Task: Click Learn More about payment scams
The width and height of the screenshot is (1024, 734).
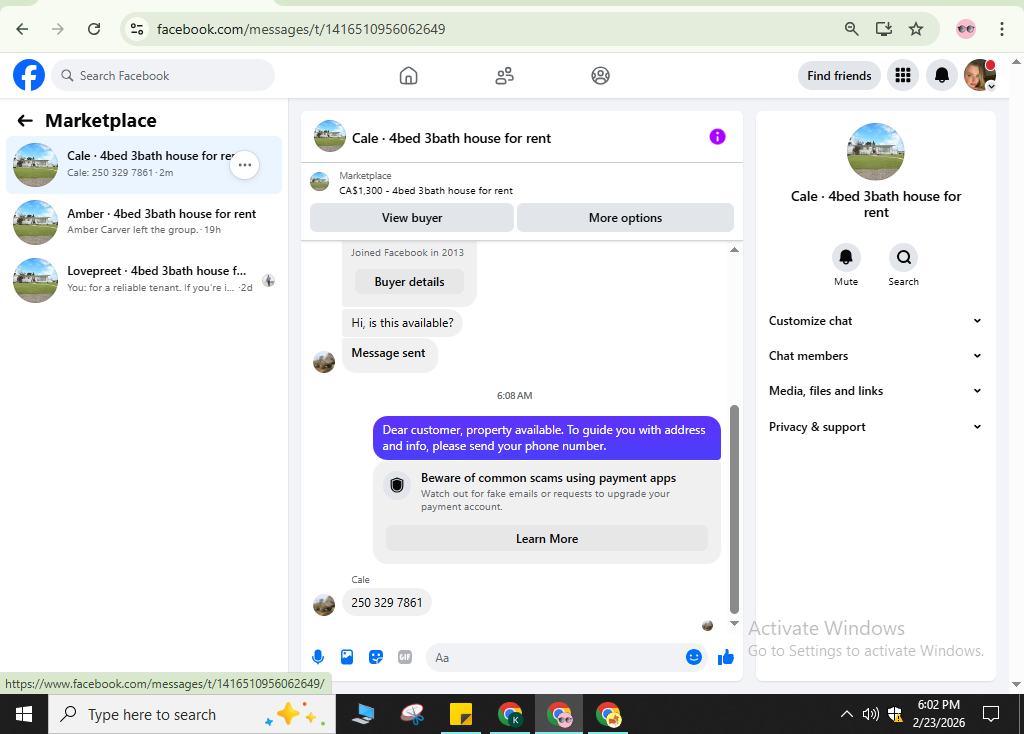Action: coord(547,539)
